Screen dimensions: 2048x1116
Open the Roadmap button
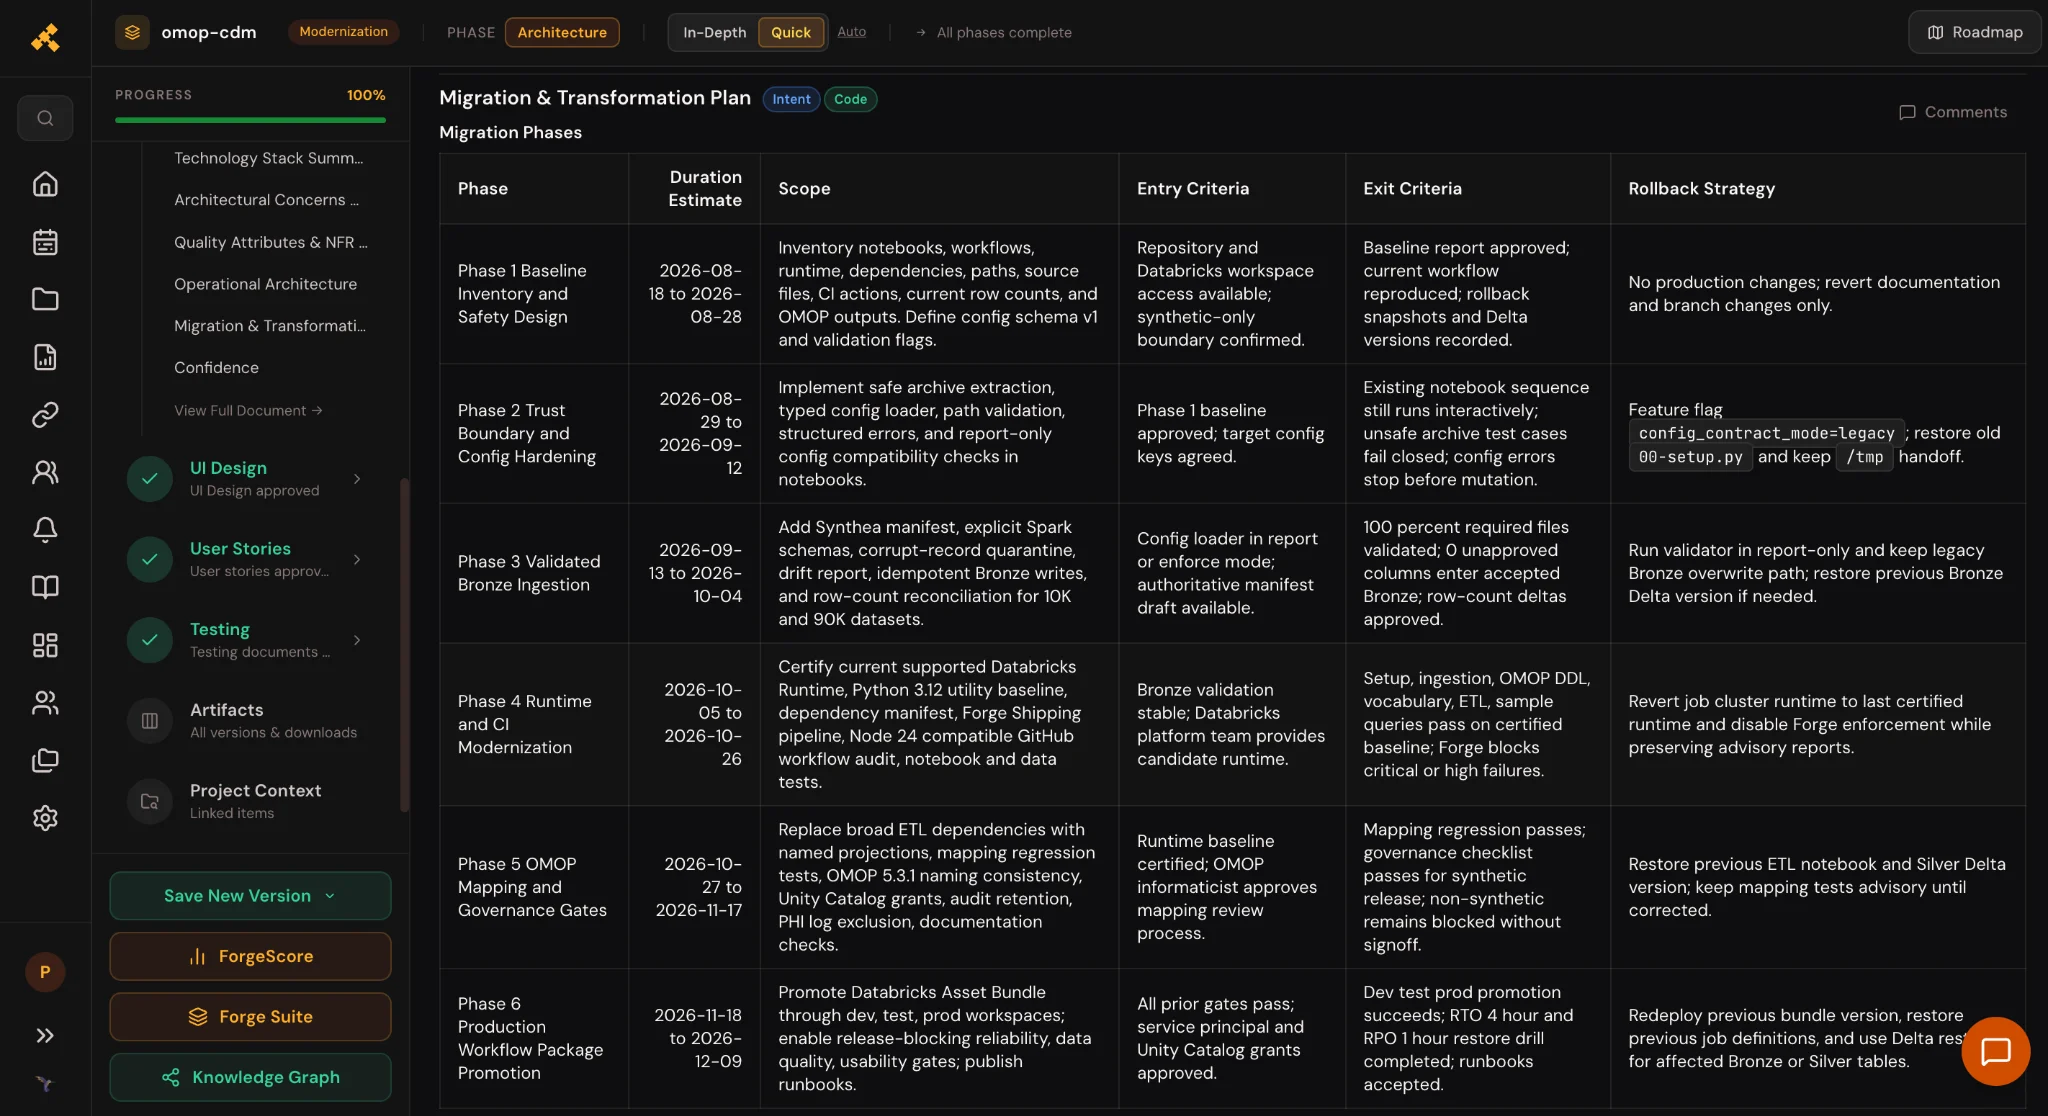(x=1974, y=32)
